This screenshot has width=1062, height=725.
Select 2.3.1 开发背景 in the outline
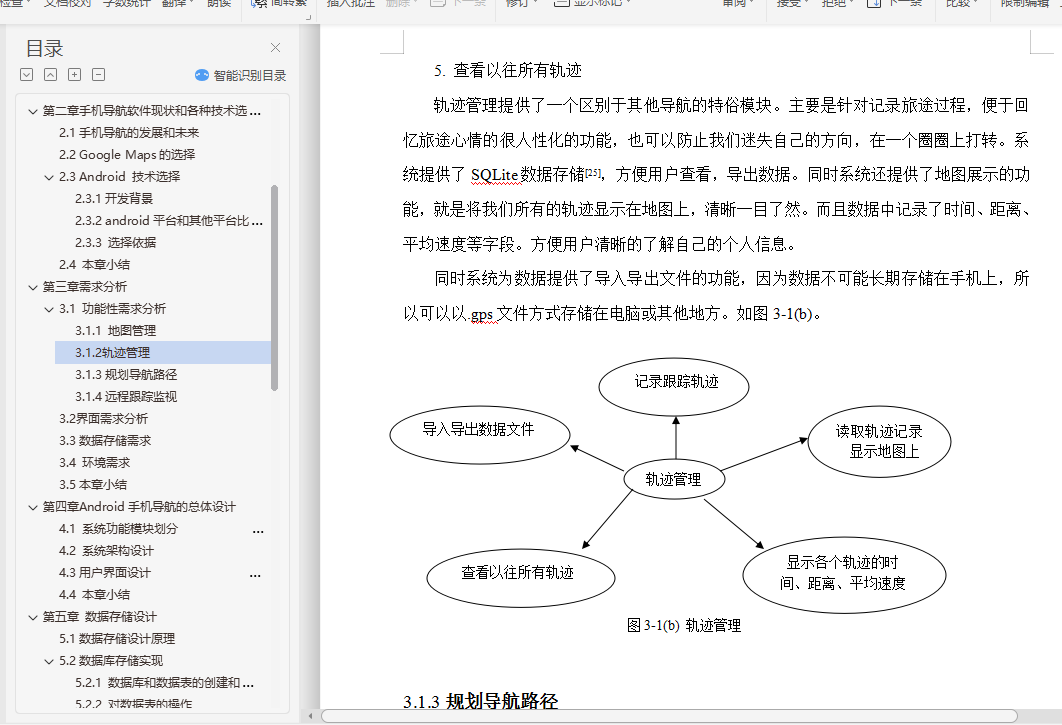click(114, 199)
